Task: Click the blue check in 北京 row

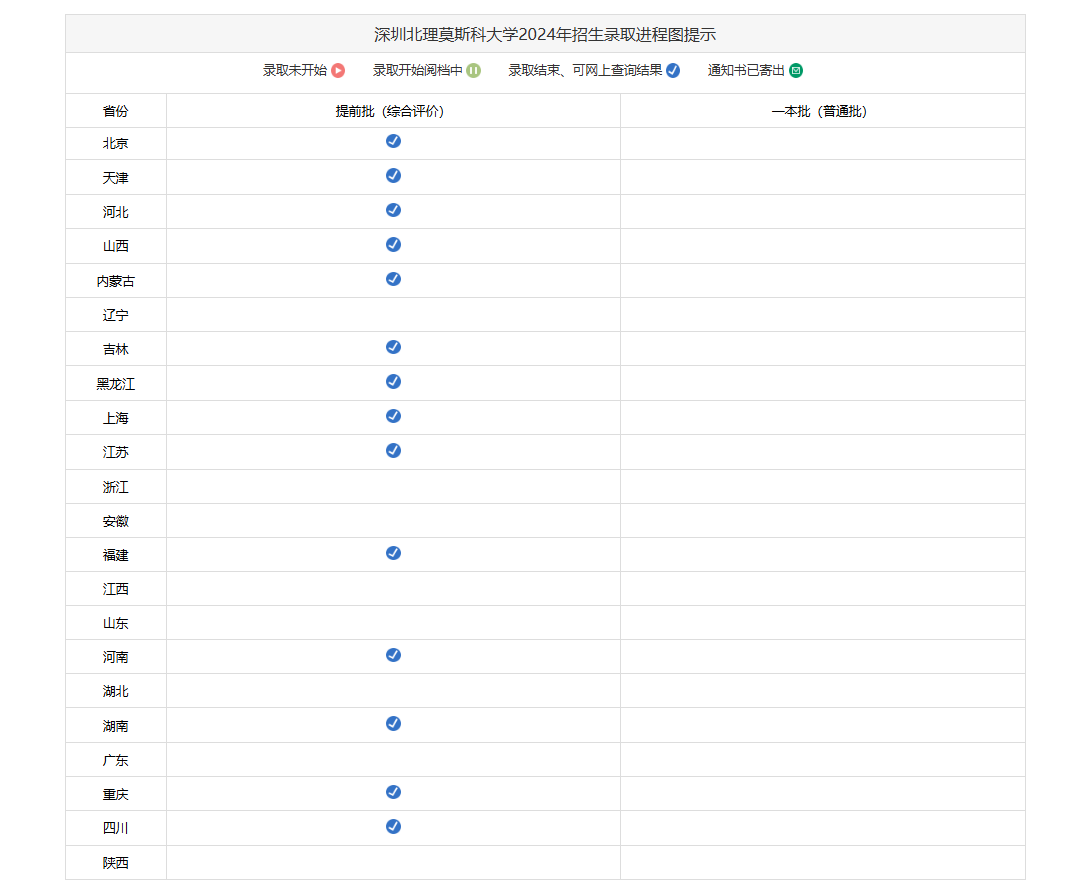Action: (x=394, y=141)
